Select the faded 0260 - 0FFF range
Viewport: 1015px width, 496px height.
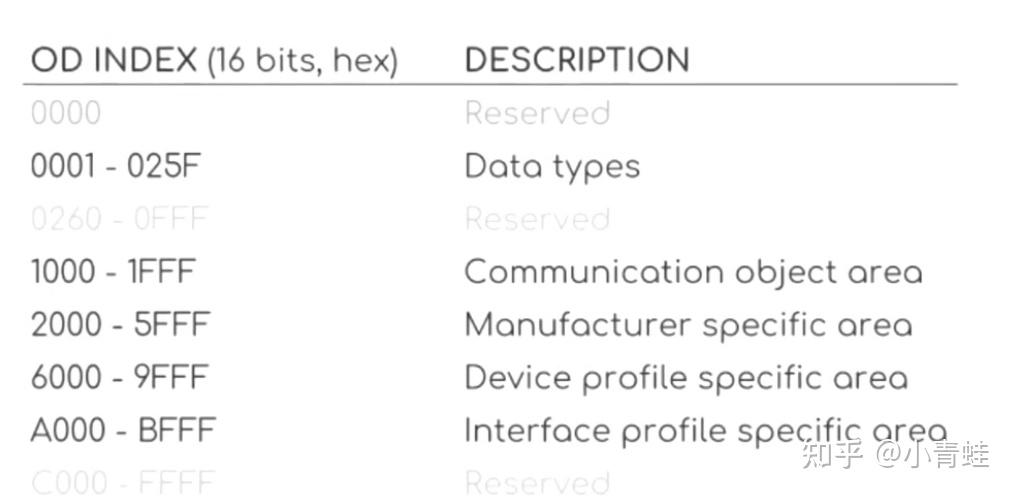tap(119, 219)
